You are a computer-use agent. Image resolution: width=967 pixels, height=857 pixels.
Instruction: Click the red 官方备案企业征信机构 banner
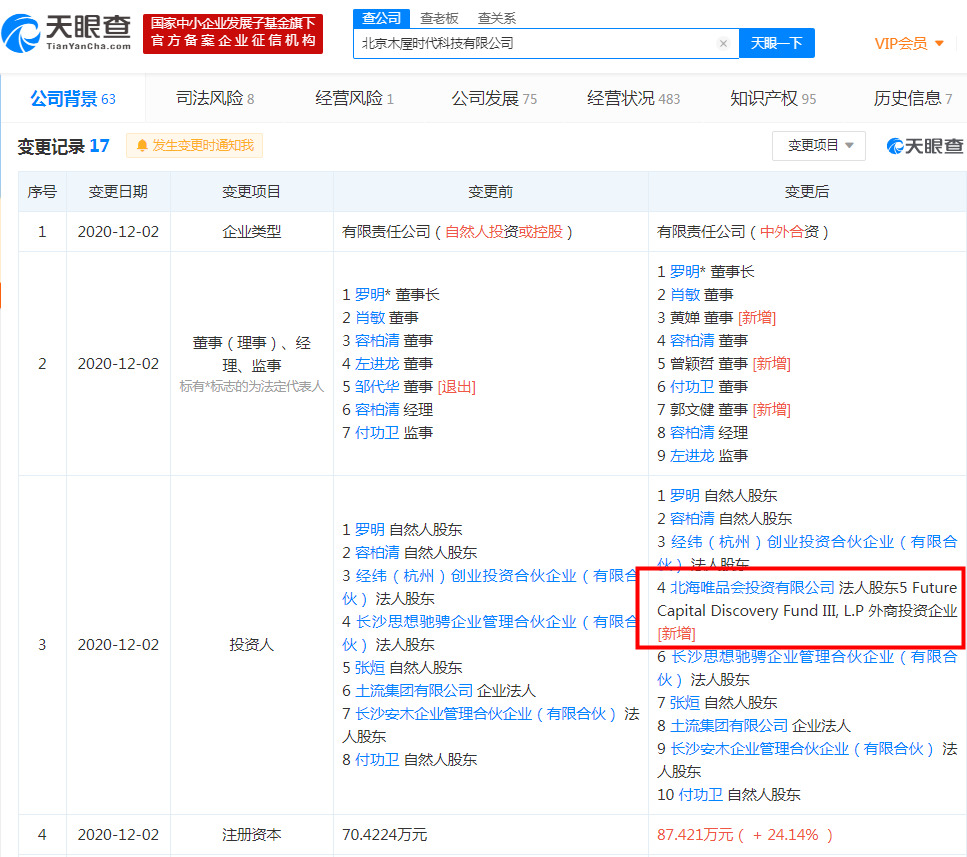tap(233, 33)
